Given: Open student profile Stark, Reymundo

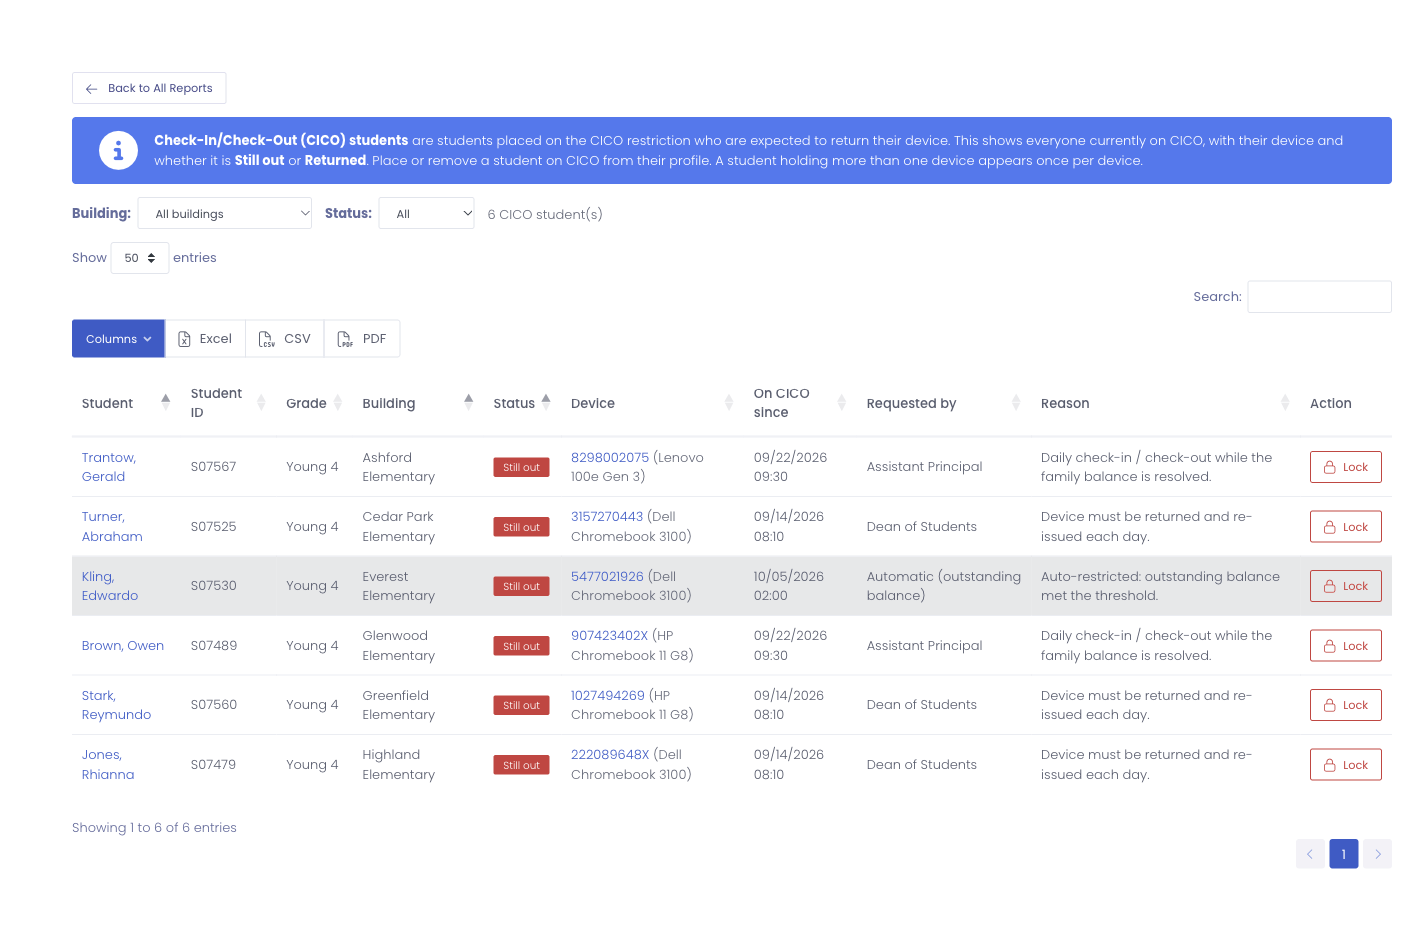Looking at the screenshot, I should [x=116, y=705].
